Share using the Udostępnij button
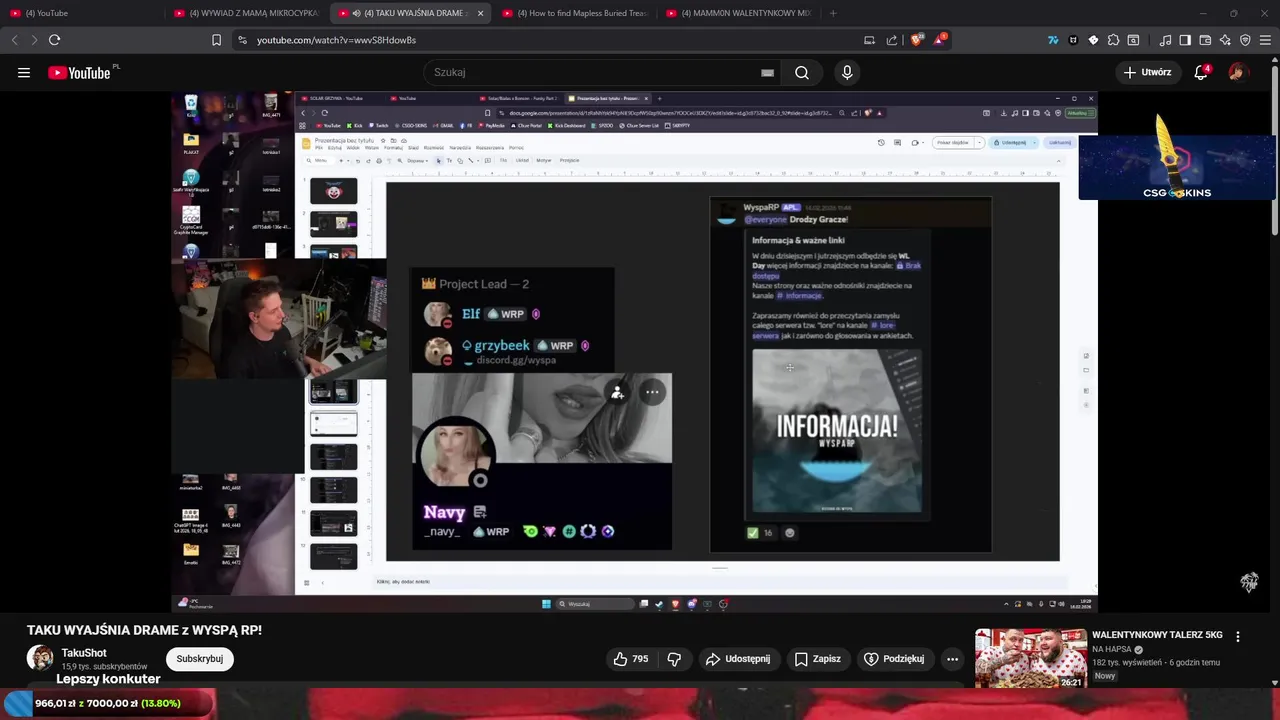1280x720 pixels. 738,659
